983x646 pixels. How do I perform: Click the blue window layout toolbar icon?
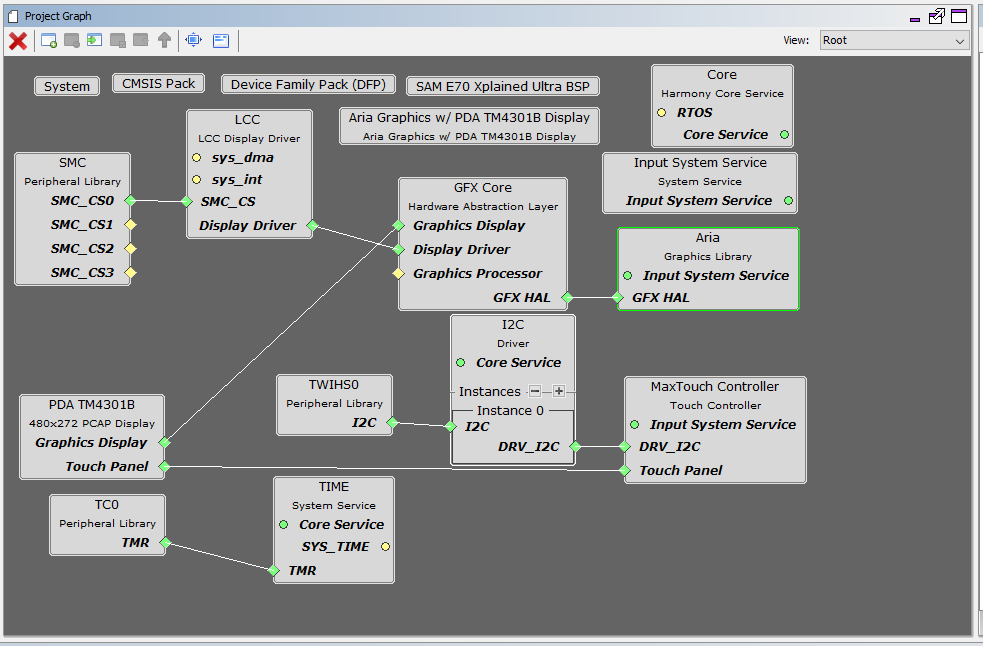click(221, 41)
